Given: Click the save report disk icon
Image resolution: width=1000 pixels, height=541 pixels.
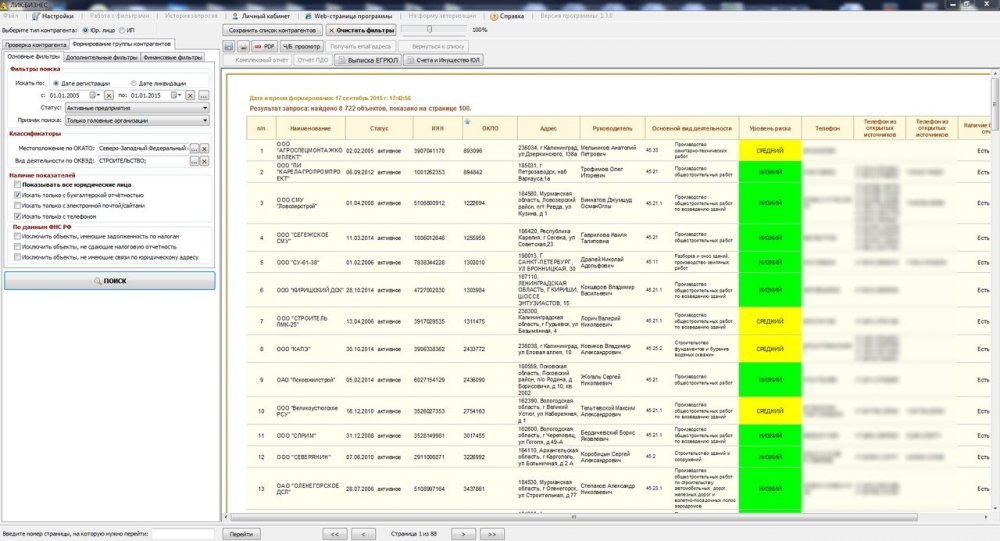Looking at the screenshot, I should coord(229,47).
